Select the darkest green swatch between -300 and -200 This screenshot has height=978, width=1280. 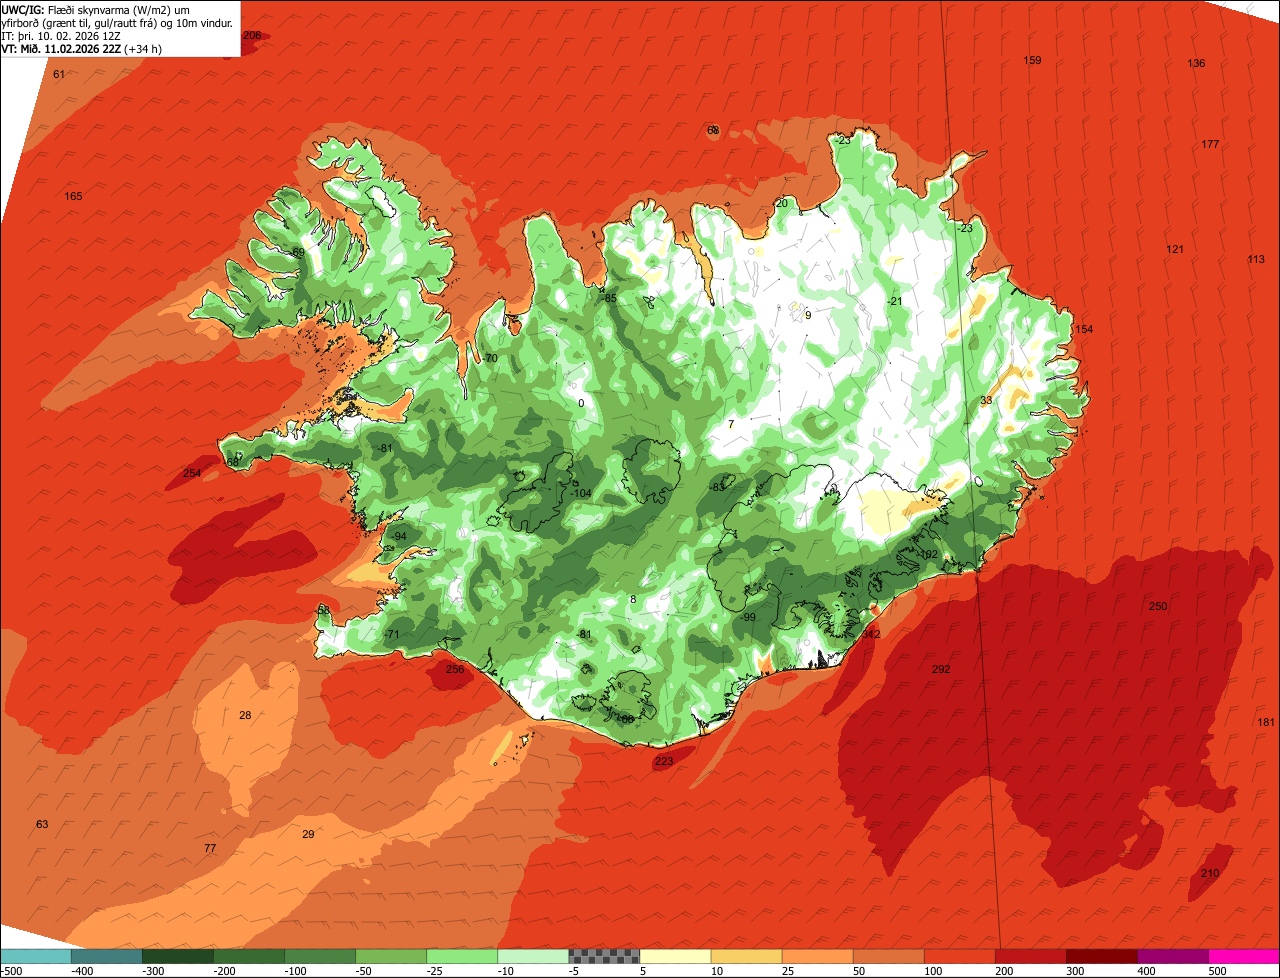[178, 956]
